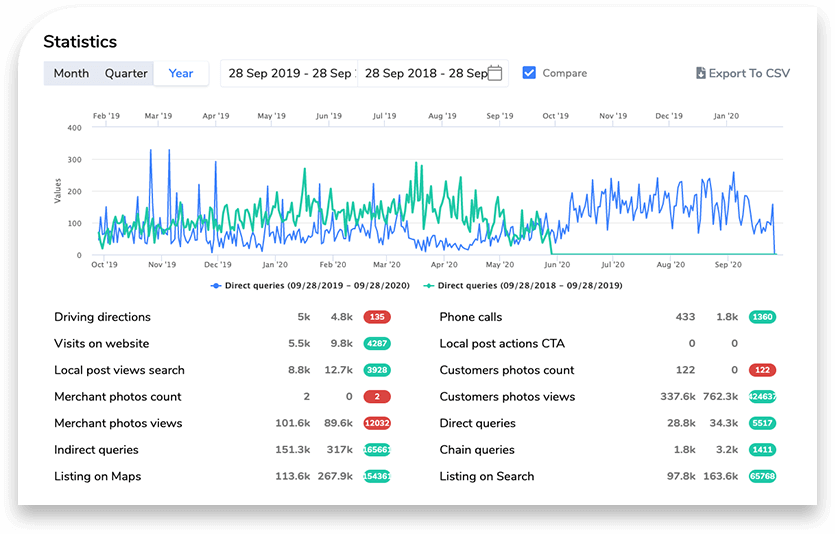Screen dimensions: 835x534
Task: Select the Direct queries metric row
Action: pyautogui.click(x=478, y=423)
